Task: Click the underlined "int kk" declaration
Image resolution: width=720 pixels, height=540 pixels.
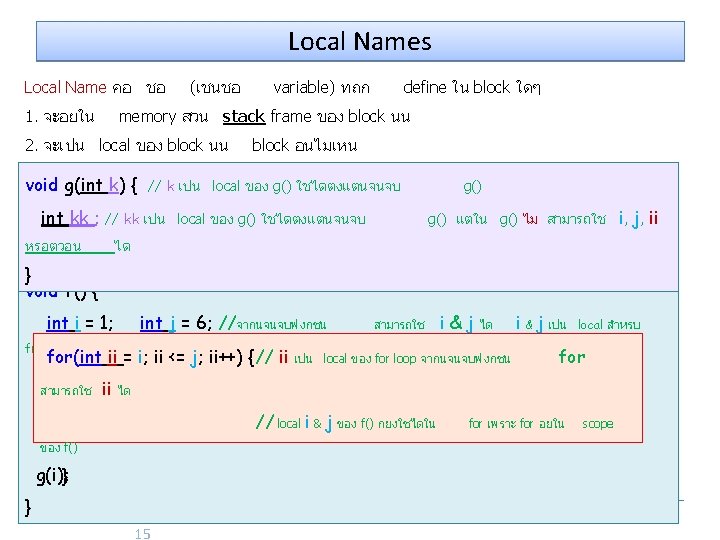Action: (x=66, y=218)
